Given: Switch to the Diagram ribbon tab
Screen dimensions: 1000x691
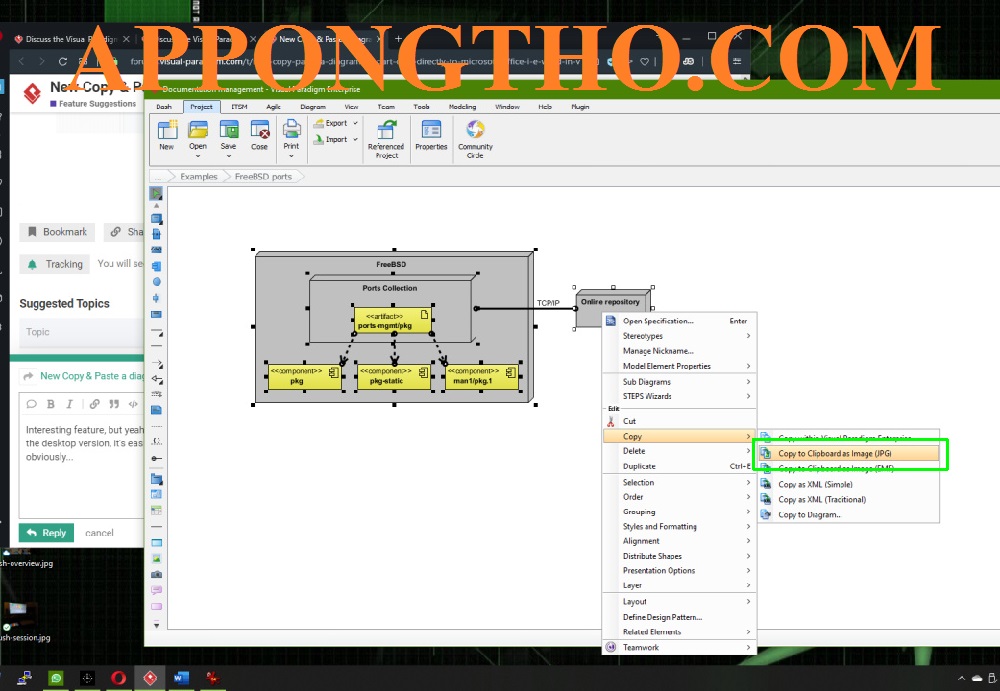Looking at the screenshot, I should click(x=312, y=107).
